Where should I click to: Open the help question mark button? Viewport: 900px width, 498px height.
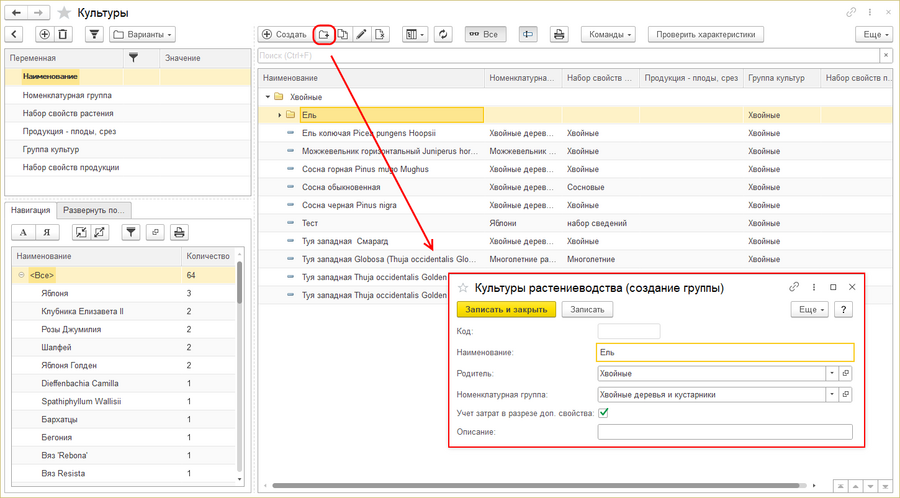pyautogui.click(x=843, y=309)
